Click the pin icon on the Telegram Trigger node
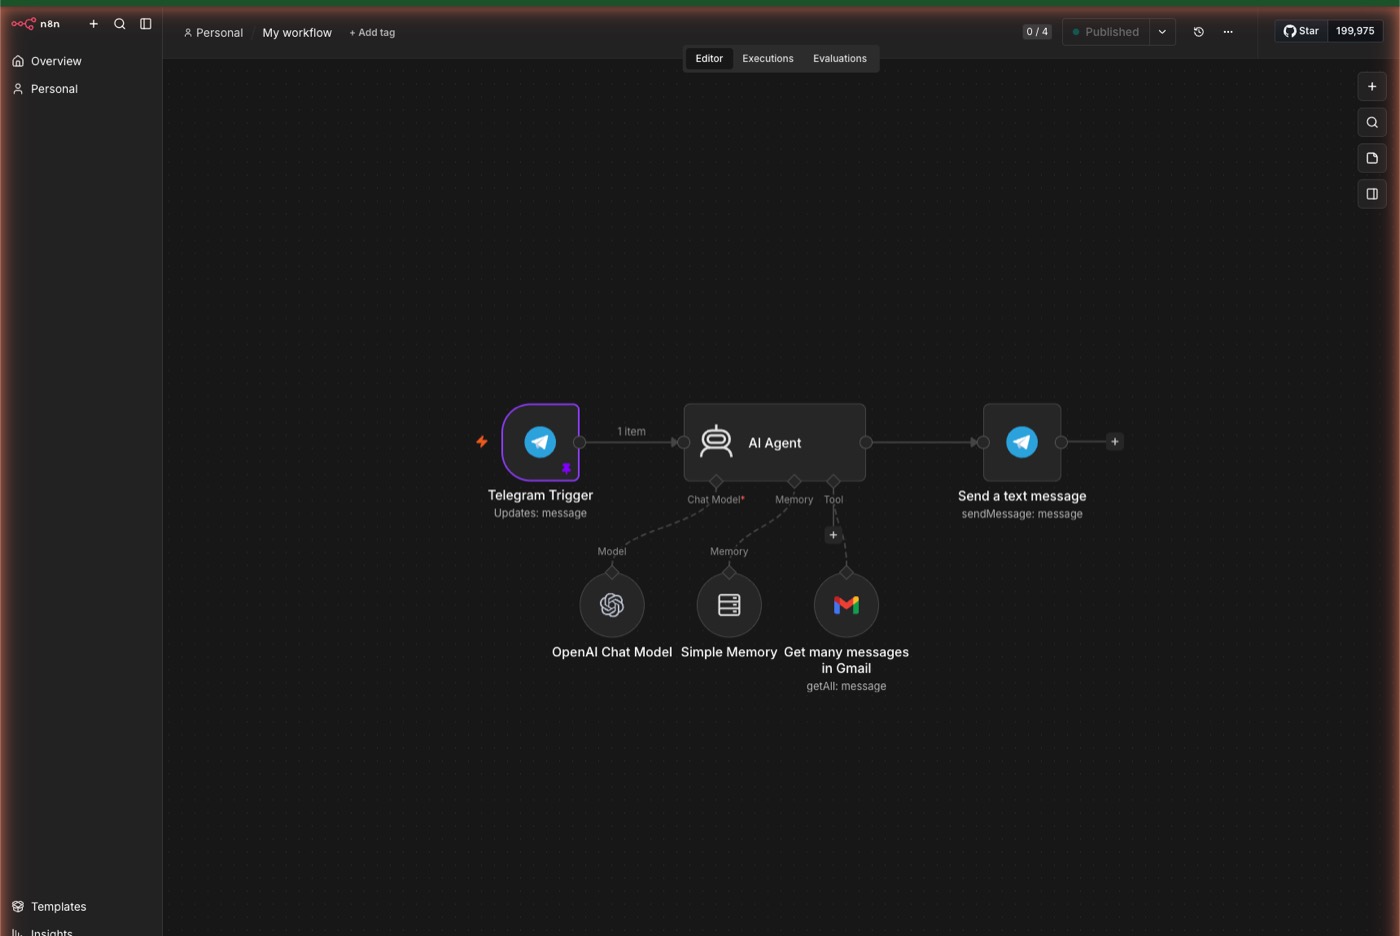This screenshot has height=936, width=1400. (566, 468)
